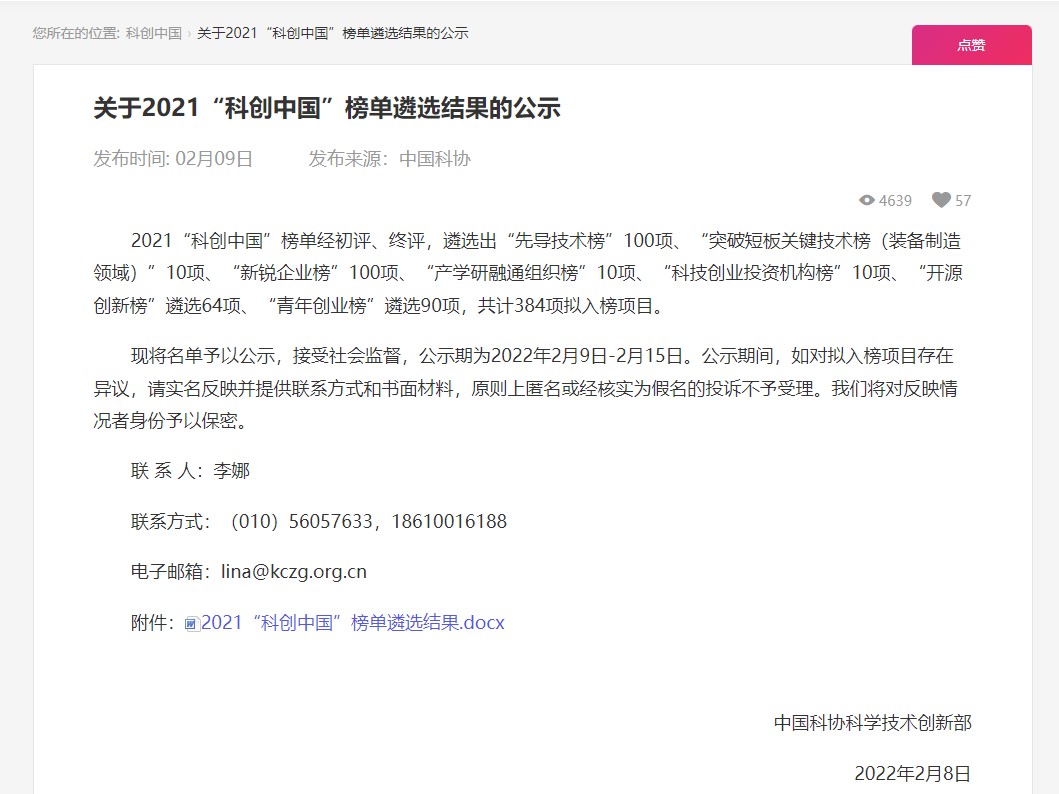1059x794 pixels.
Task: Click the view count number 4639
Action: 895,200
